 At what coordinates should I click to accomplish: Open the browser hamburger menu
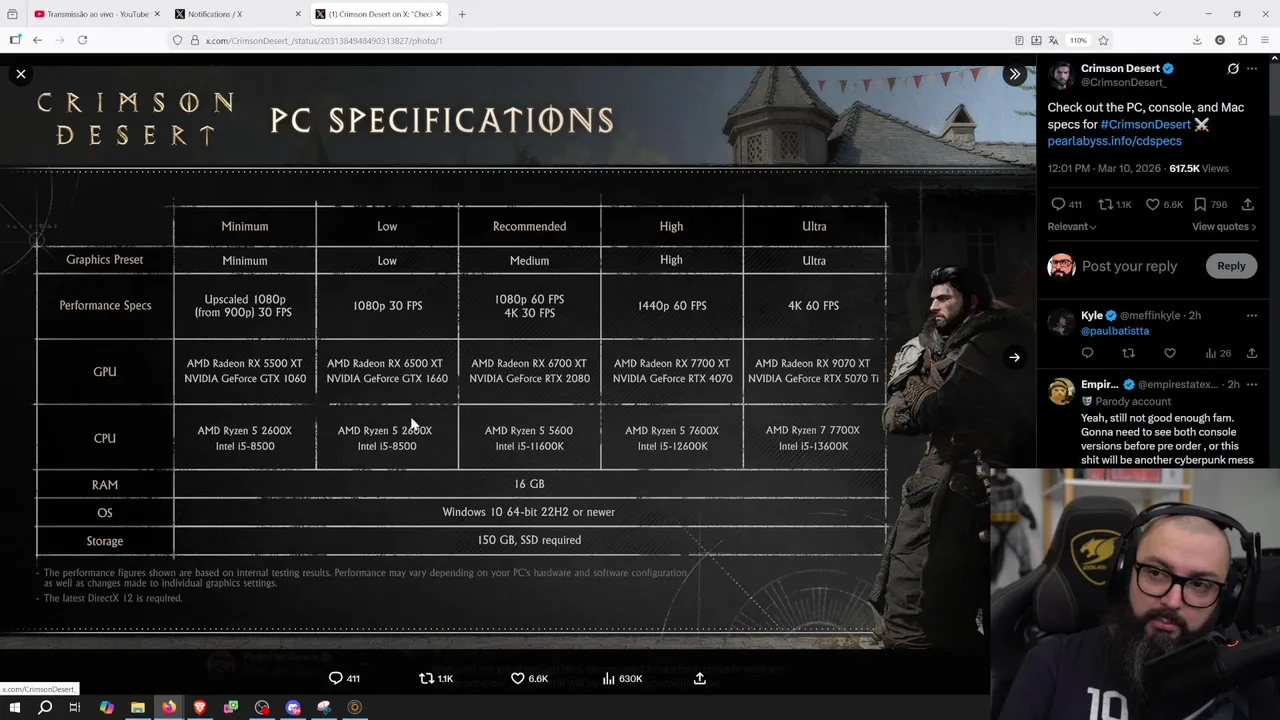tap(1265, 40)
